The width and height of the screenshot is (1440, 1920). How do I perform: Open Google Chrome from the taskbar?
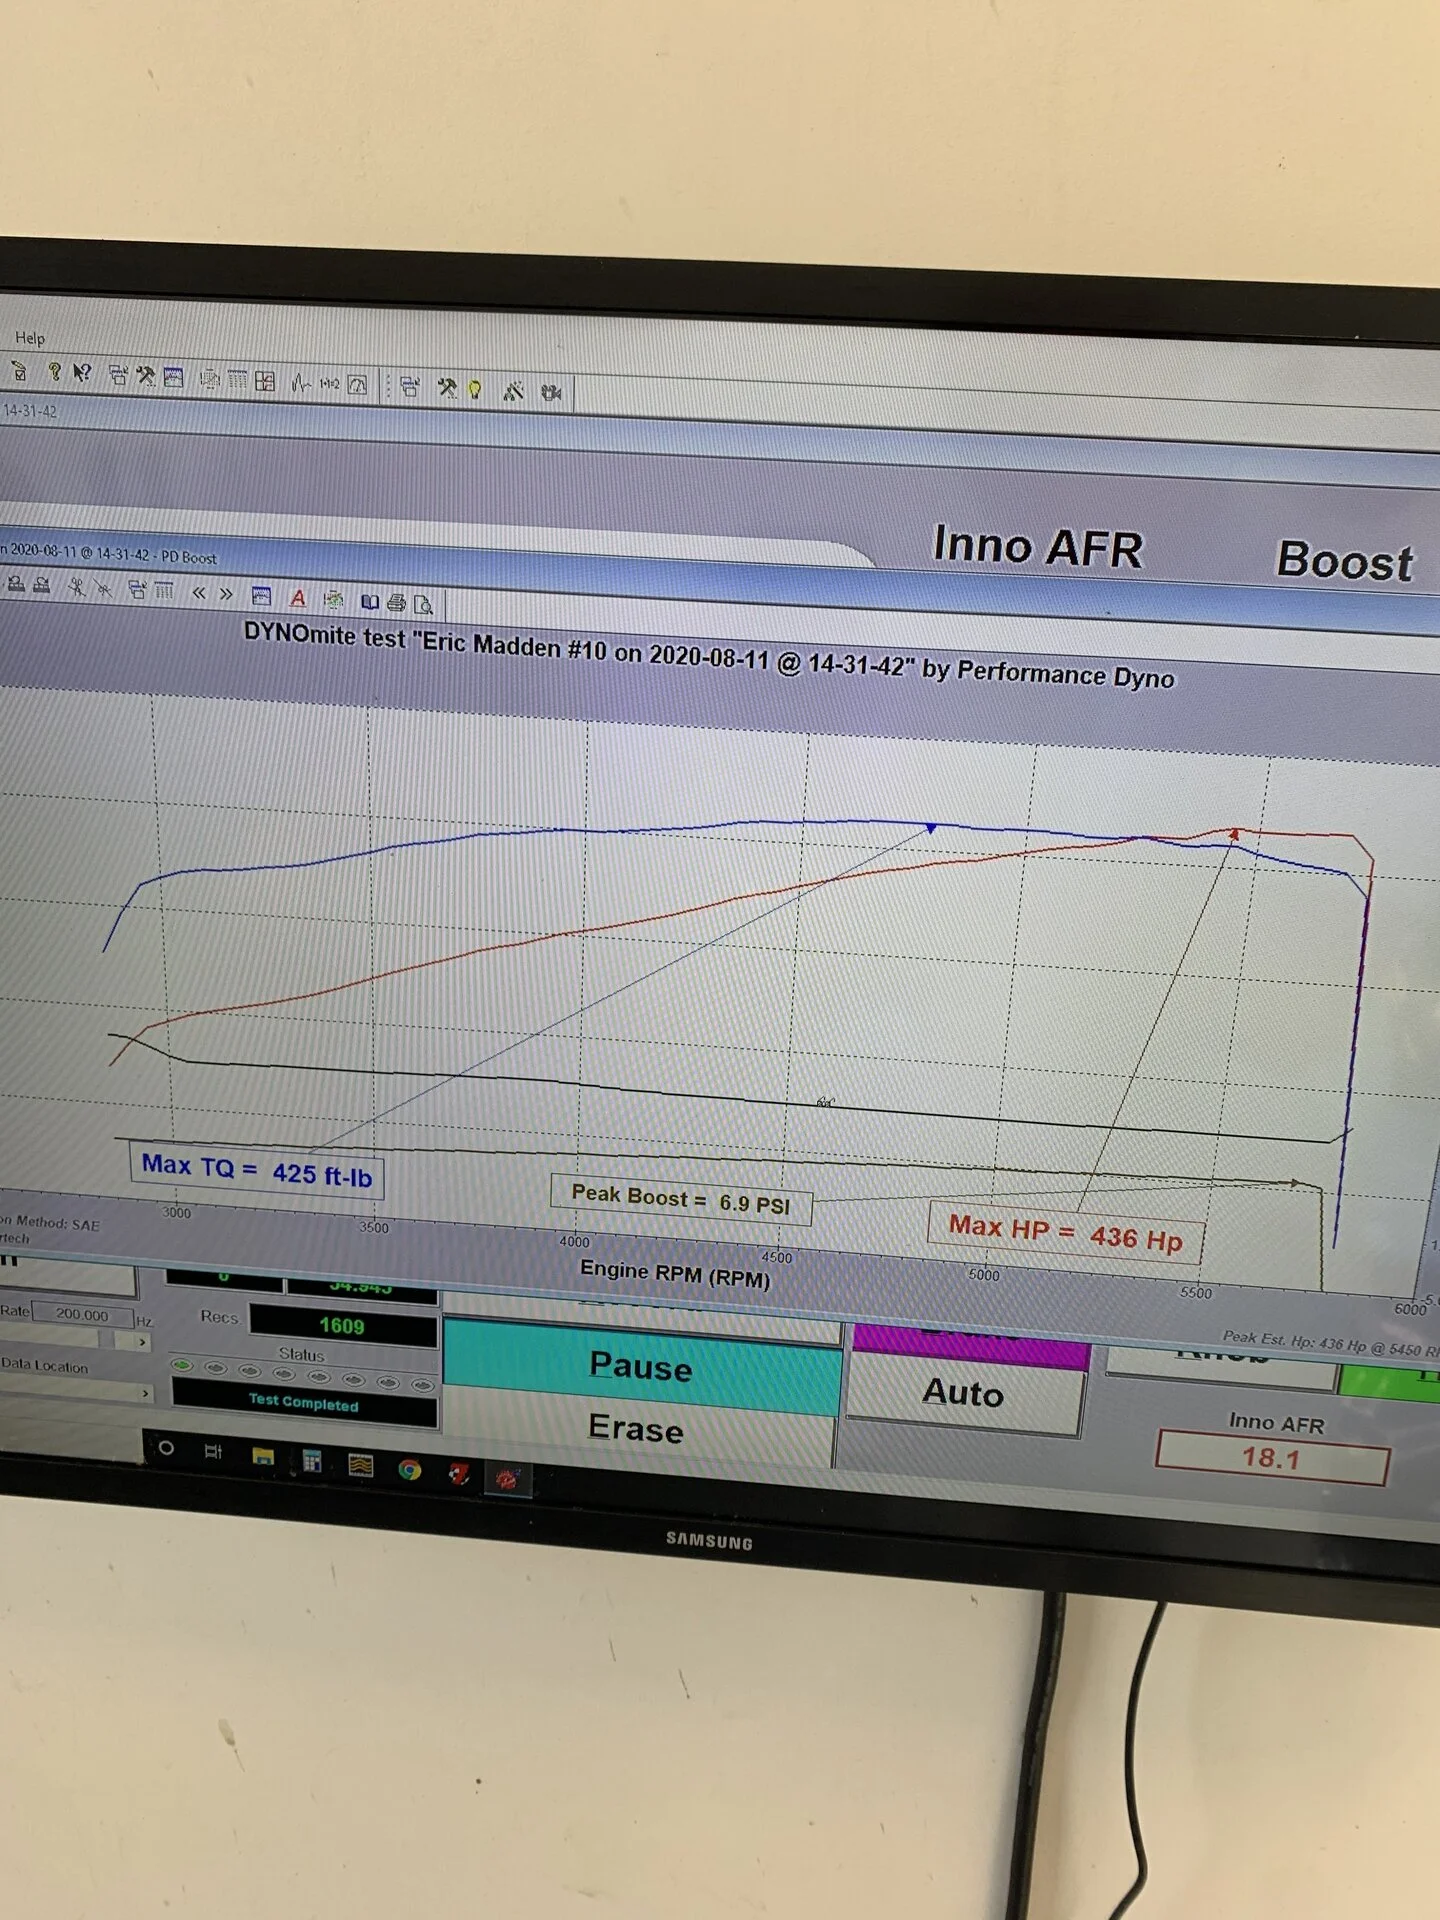(x=410, y=1469)
